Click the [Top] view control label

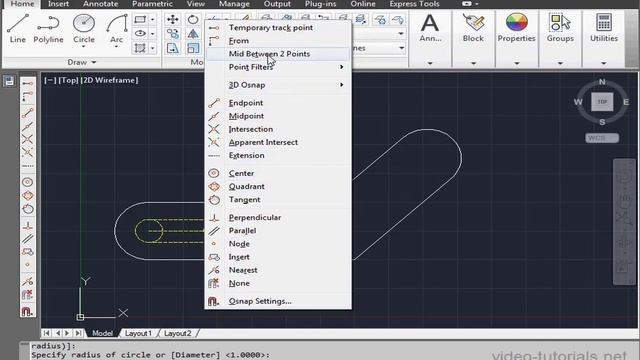[68, 80]
